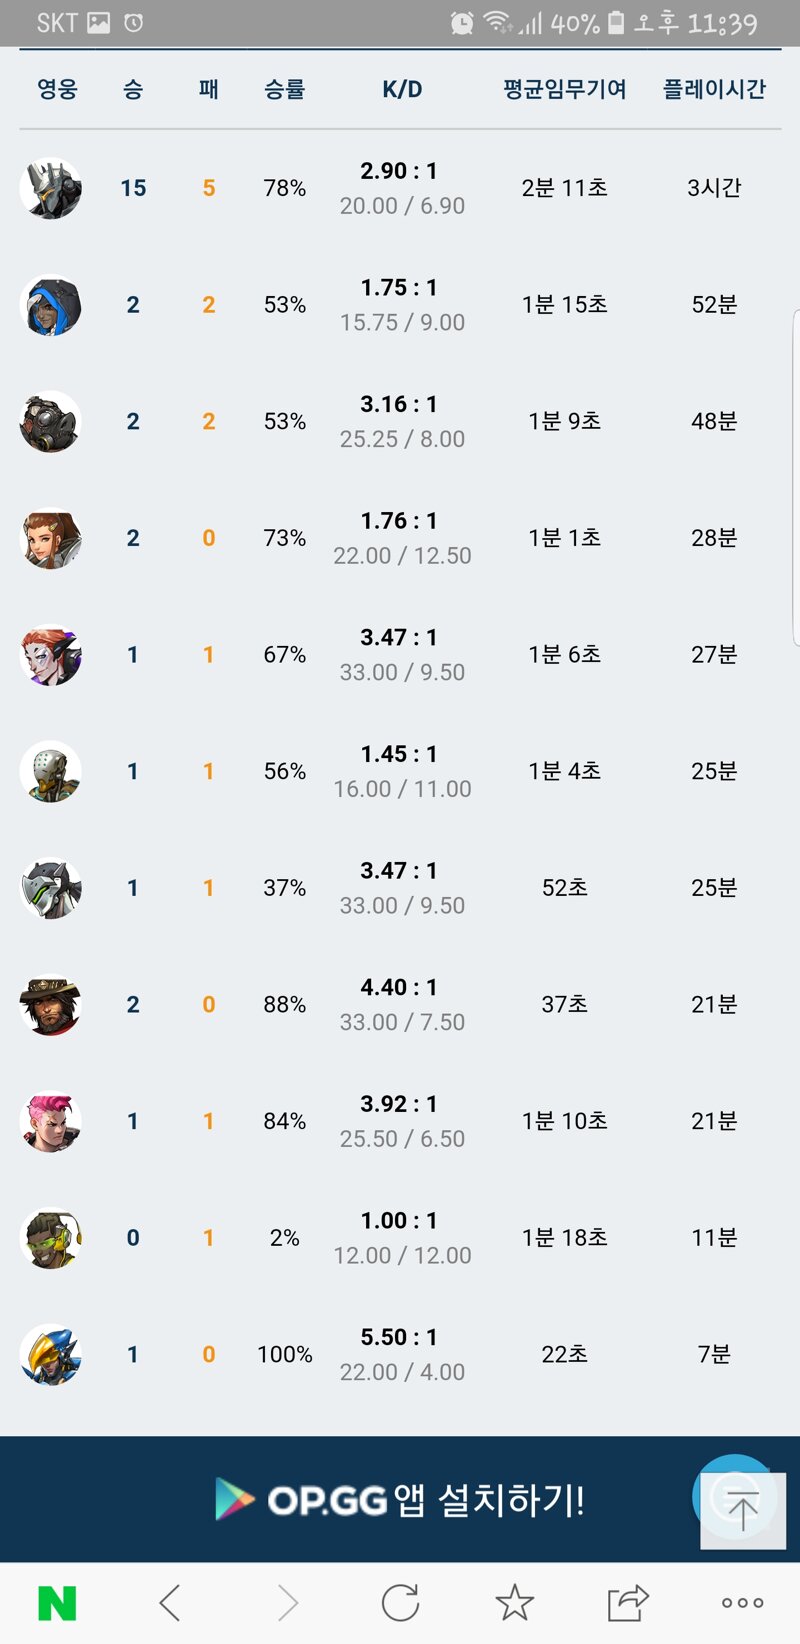This screenshot has width=800, height=1644.
Task: Sort by 평균임무기여 column header
Action: pos(564,89)
